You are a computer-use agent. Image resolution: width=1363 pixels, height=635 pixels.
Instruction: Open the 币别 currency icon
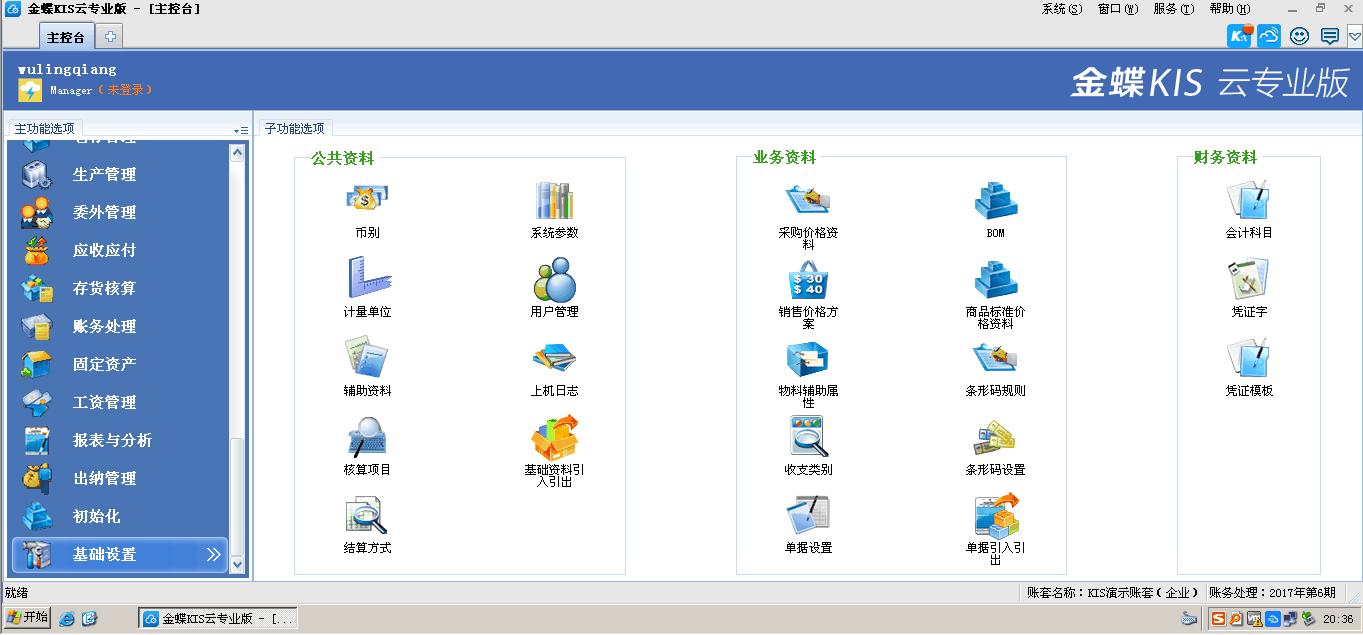click(366, 201)
